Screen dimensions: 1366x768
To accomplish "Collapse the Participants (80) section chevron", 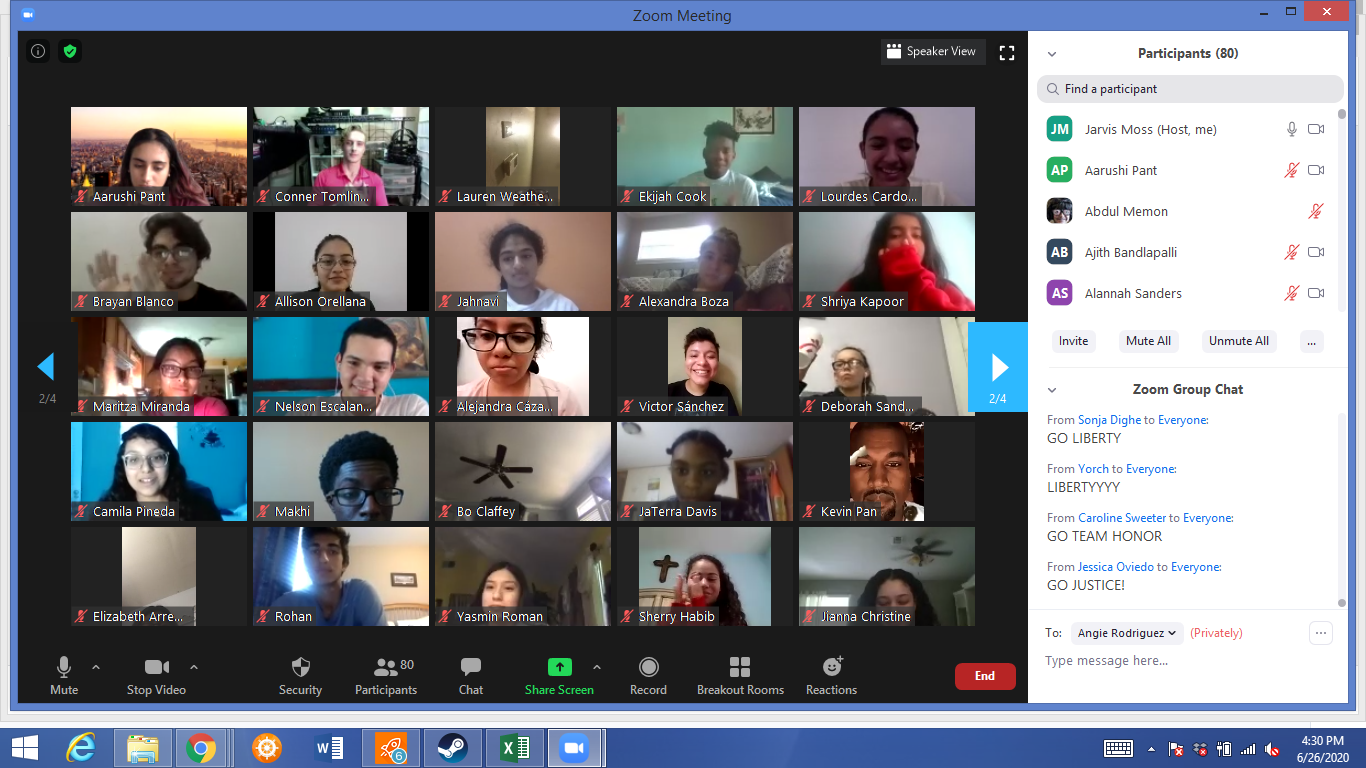I will (x=1052, y=54).
